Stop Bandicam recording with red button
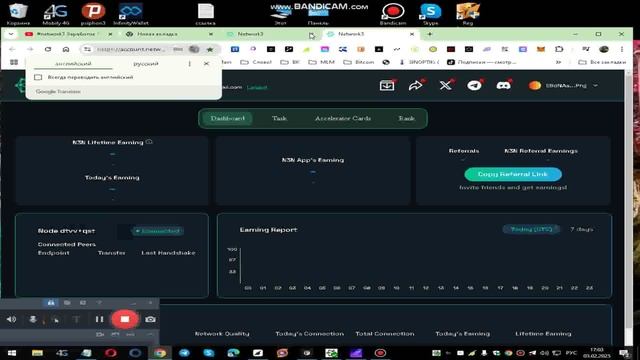 click(x=125, y=319)
